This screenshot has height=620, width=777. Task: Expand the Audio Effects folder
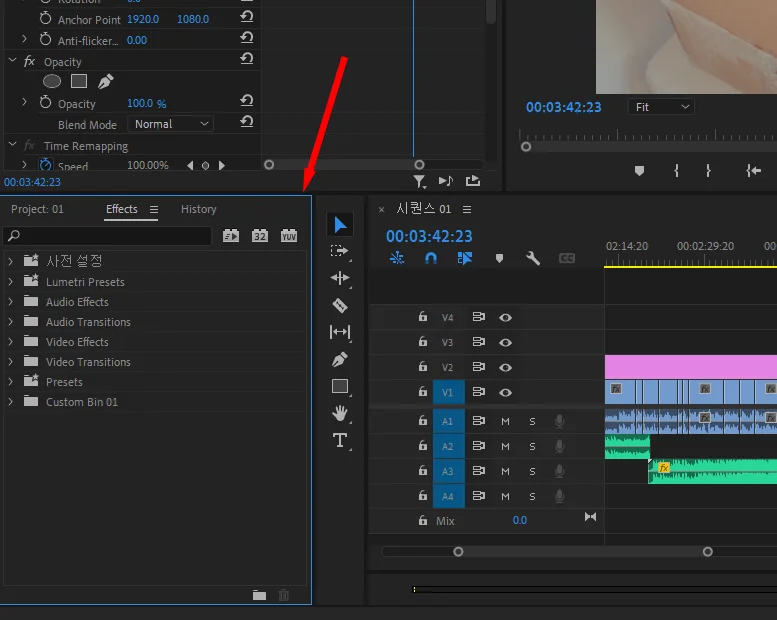point(10,301)
